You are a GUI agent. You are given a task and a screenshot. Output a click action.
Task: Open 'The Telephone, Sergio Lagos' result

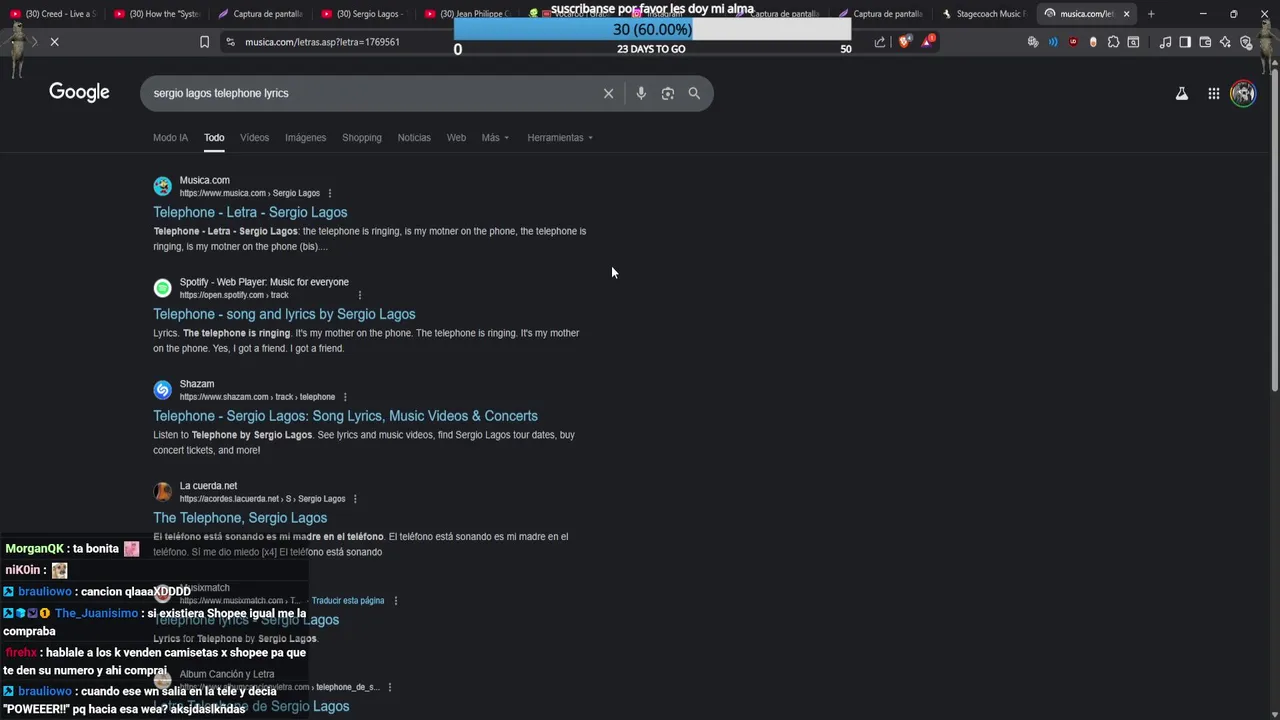pos(240,518)
